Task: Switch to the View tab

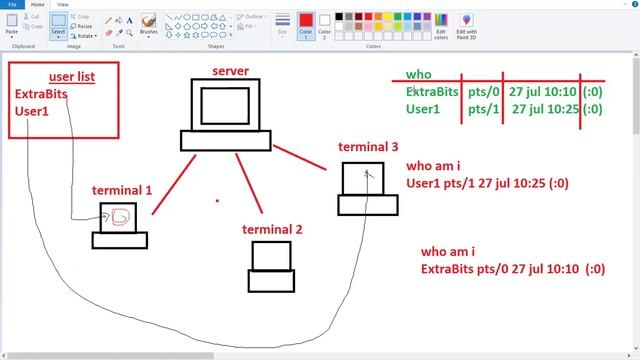Action: click(62, 4)
